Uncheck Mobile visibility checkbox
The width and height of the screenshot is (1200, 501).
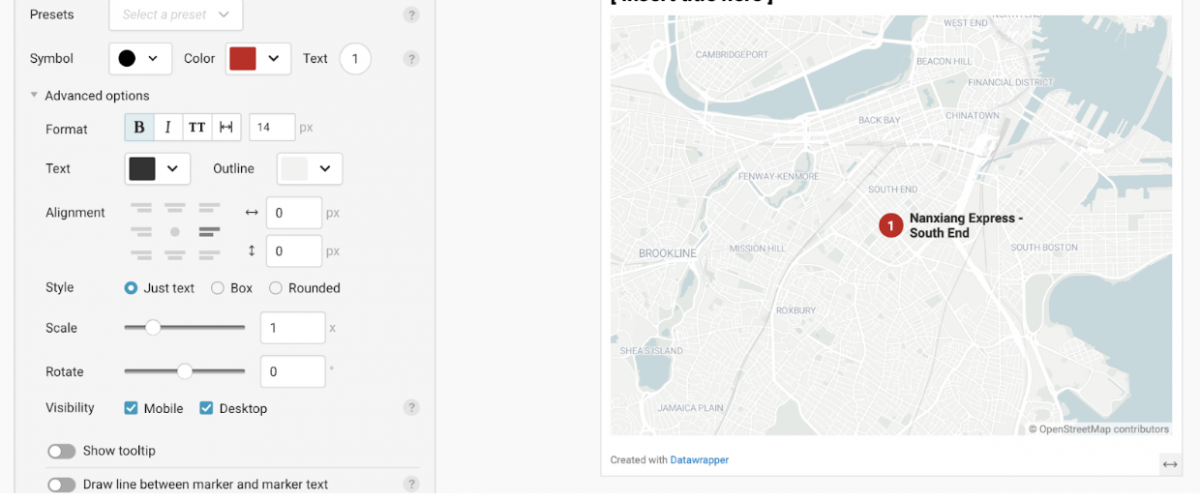pos(131,408)
